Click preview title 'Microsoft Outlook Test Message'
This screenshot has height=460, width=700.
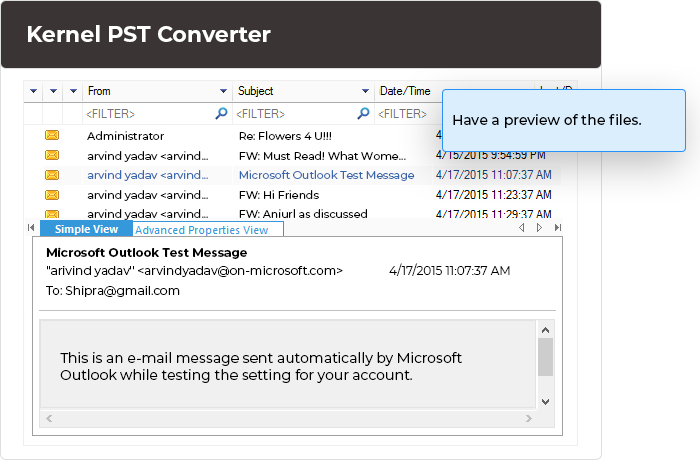pyautogui.click(x=146, y=252)
